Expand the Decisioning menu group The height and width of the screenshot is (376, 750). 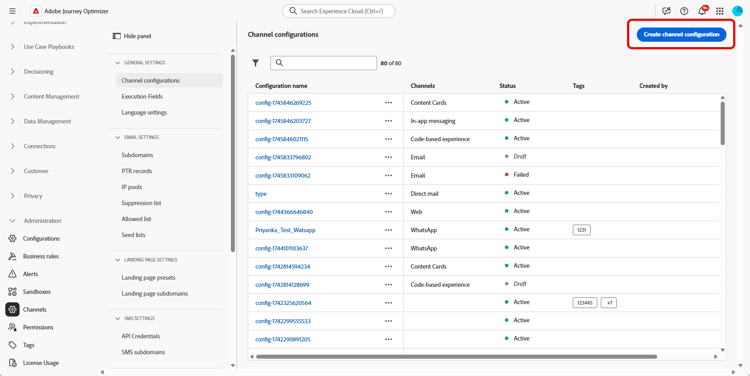[x=12, y=72]
